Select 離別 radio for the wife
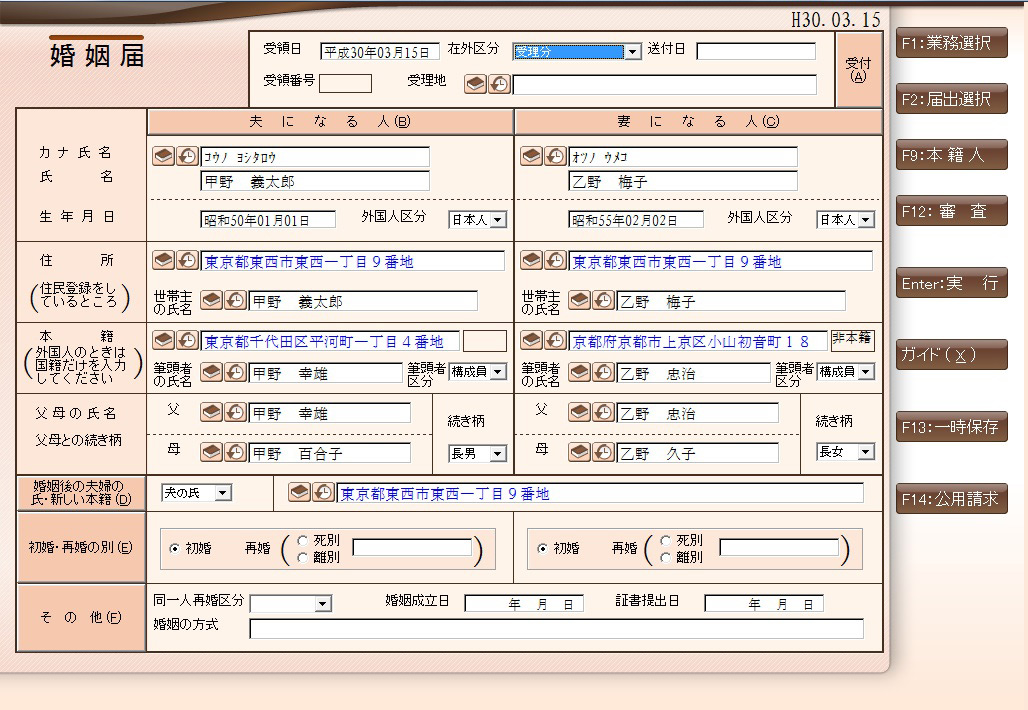 click(665, 557)
